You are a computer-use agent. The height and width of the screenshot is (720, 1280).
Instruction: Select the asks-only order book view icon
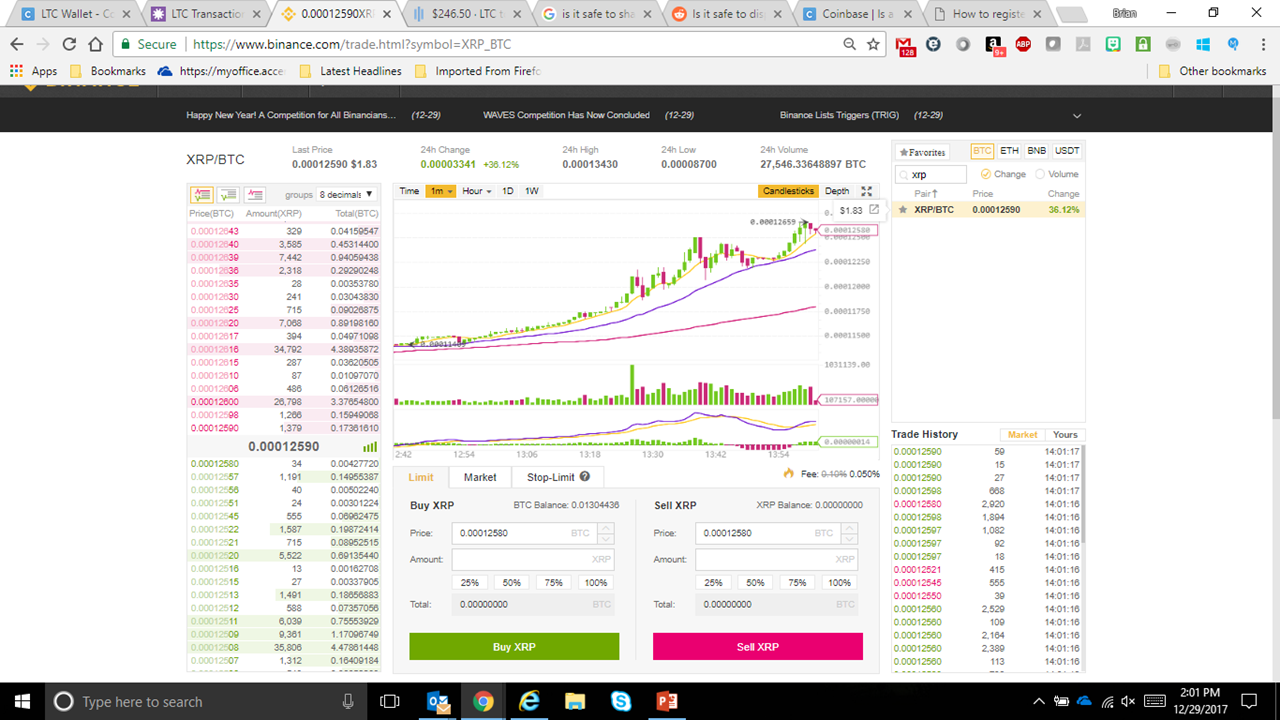coord(256,194)
